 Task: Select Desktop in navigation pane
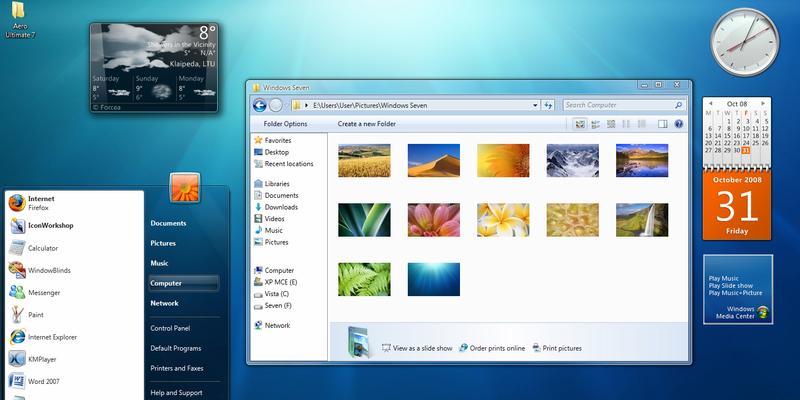tap(271, 152)
